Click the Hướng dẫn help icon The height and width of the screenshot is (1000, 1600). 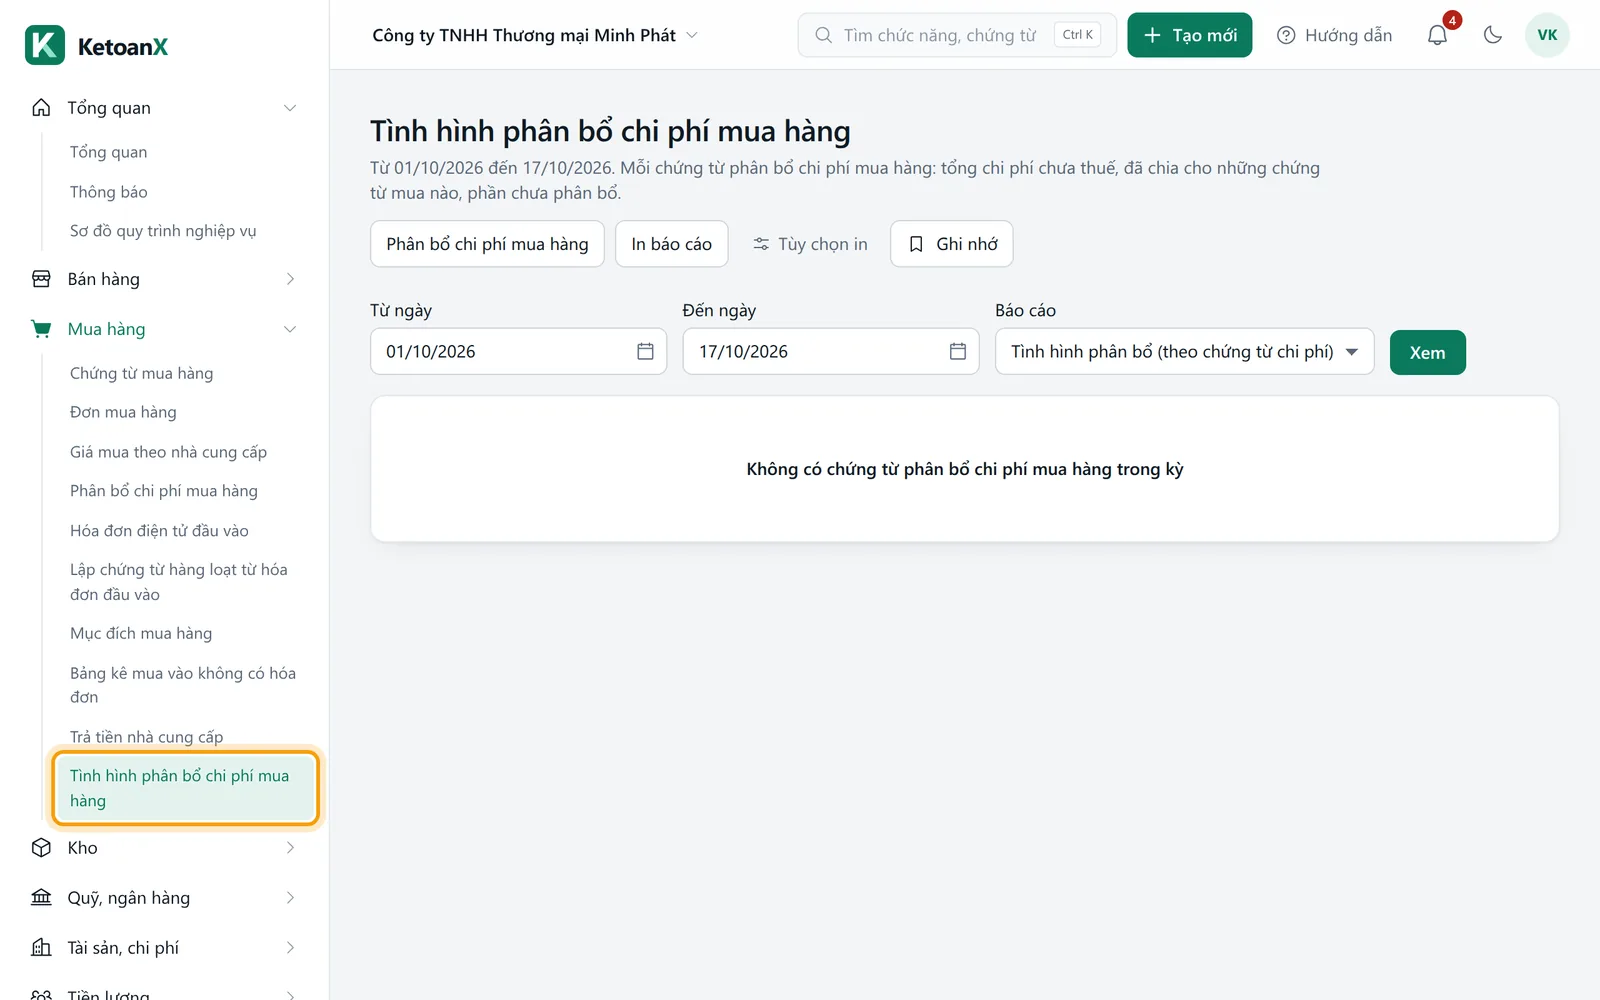pos(1286,35)
